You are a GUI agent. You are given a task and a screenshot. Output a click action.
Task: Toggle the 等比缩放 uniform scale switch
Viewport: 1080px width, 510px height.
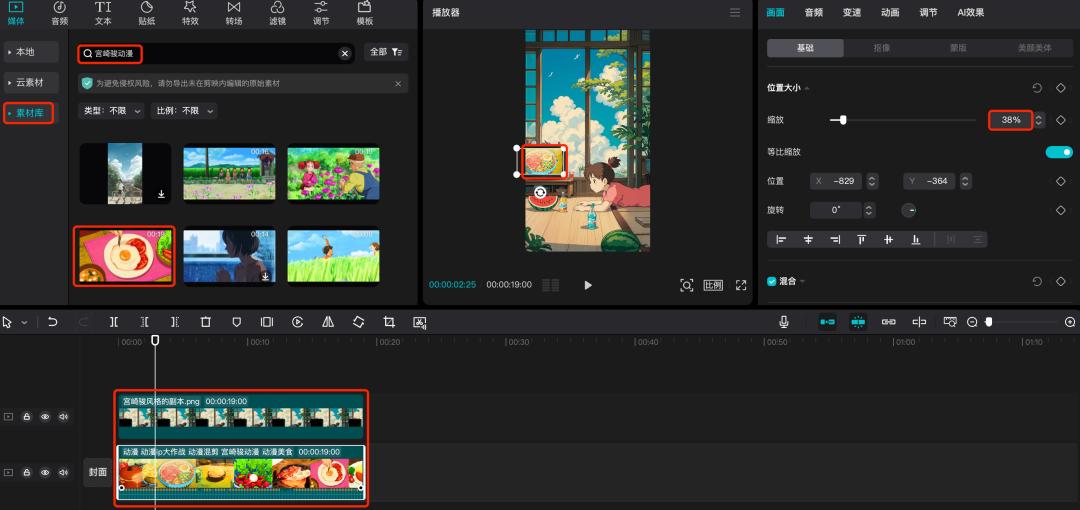pos(1059,152)
